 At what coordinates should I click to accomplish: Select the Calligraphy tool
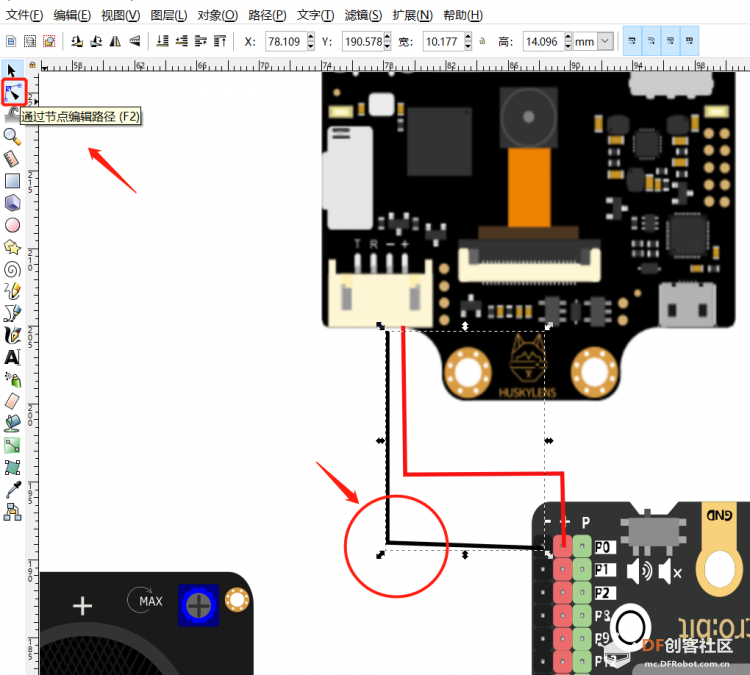tap(12, 335)
